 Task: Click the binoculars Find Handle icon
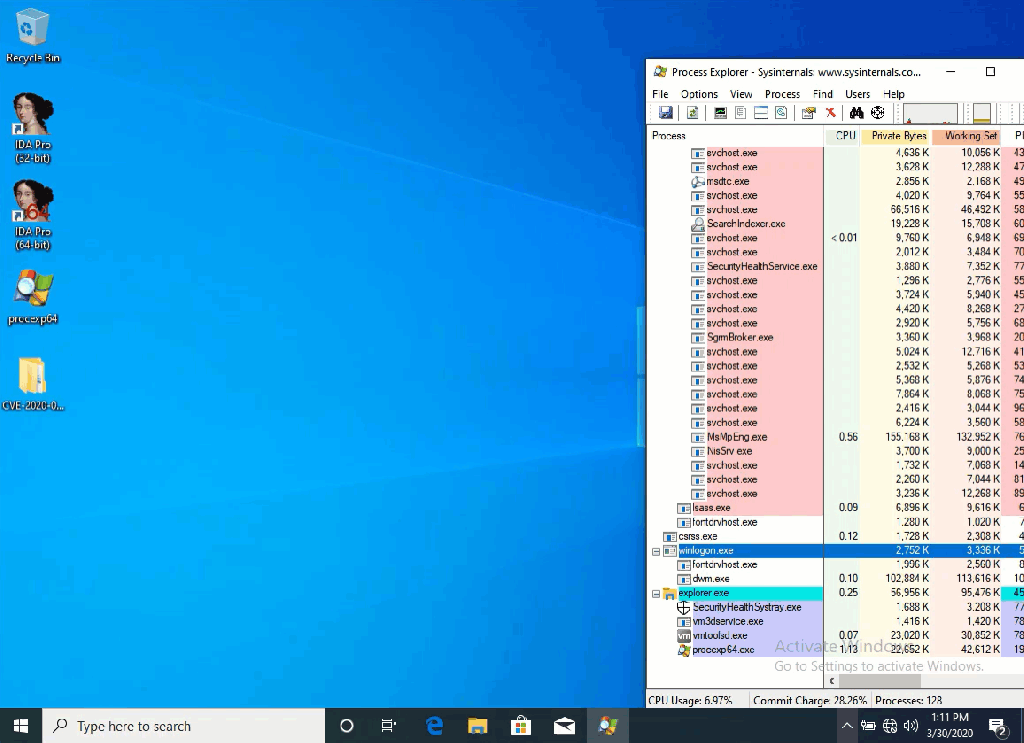[856, 113]
